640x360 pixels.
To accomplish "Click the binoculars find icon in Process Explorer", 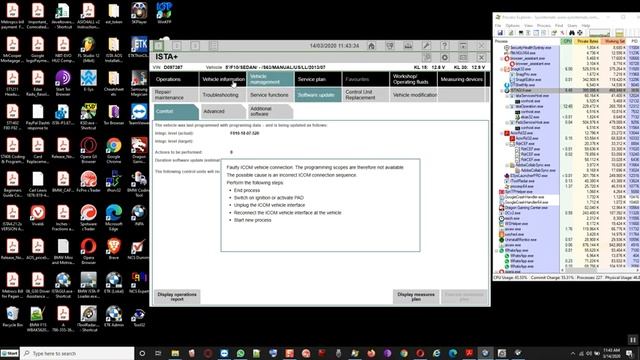I will pos(572,33).
